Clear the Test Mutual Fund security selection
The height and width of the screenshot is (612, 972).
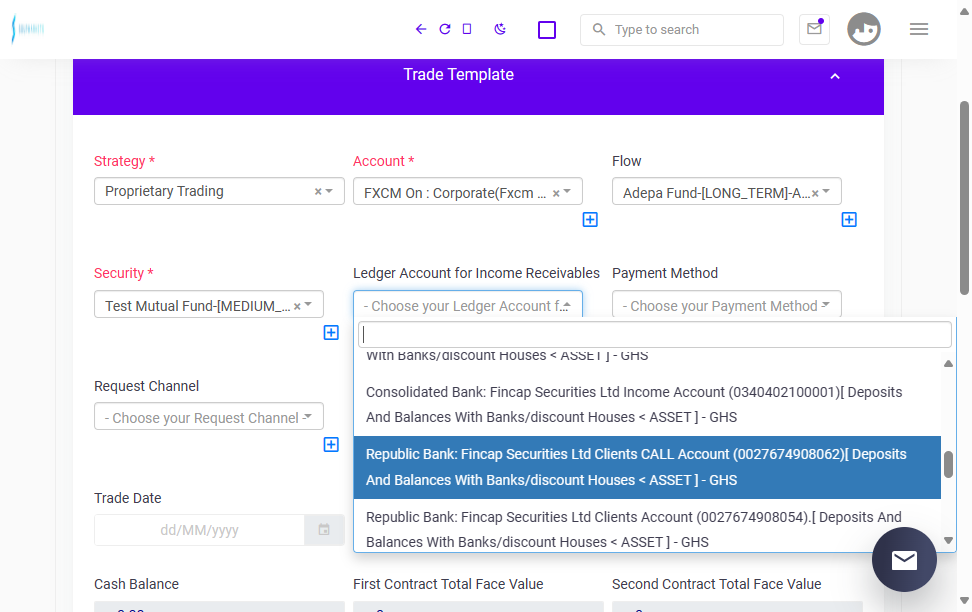point(297,306)
